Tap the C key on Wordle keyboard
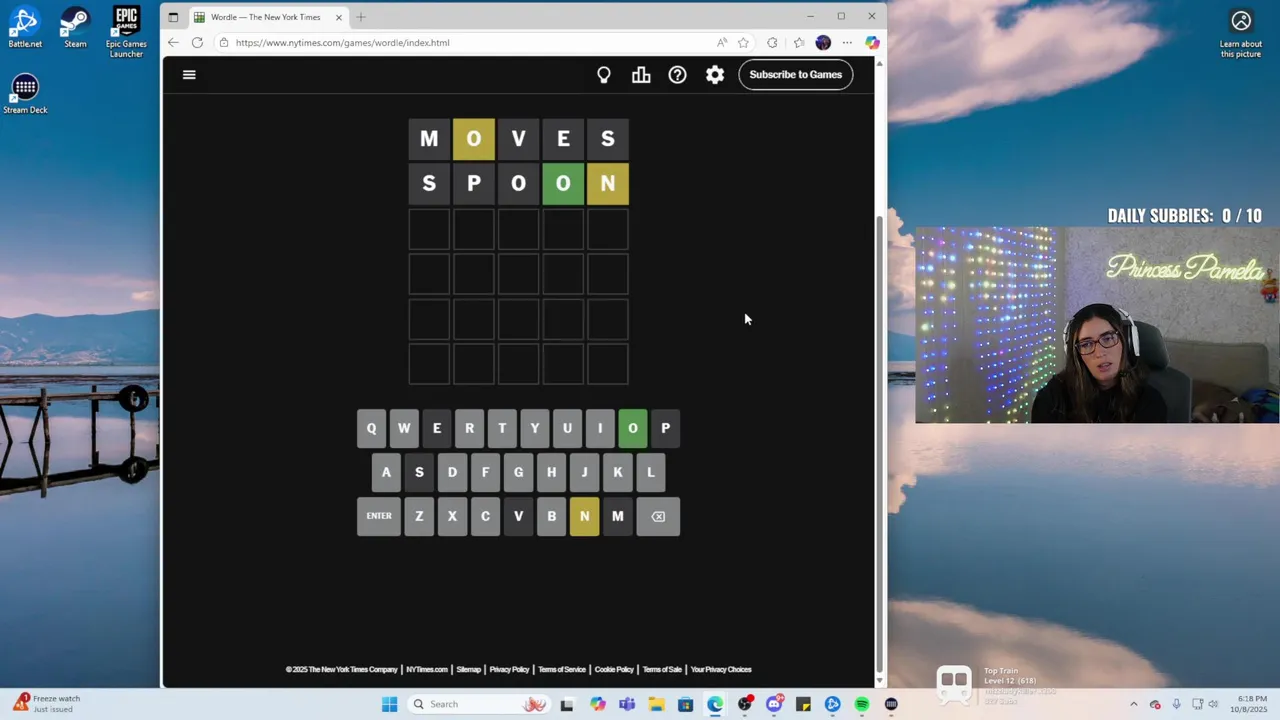Viewport: 1280px width, 720px height. point(485,516)
